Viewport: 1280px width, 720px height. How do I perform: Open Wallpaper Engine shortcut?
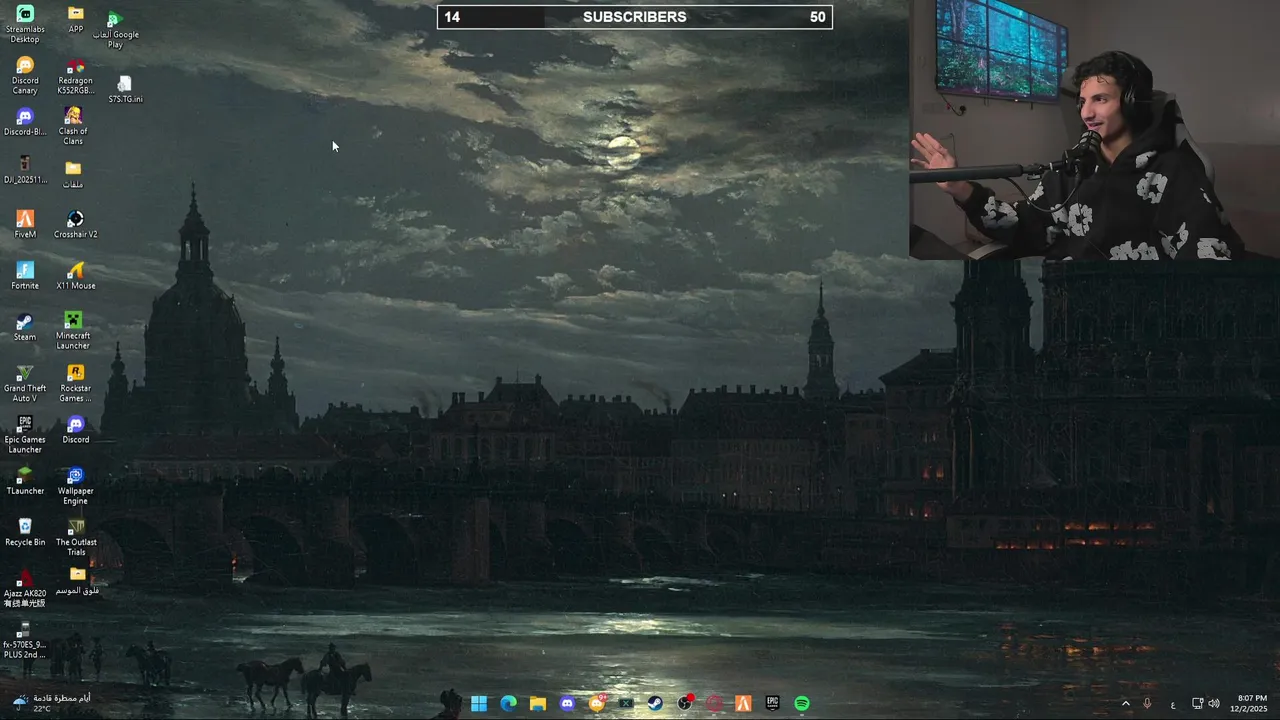[75, 485]
